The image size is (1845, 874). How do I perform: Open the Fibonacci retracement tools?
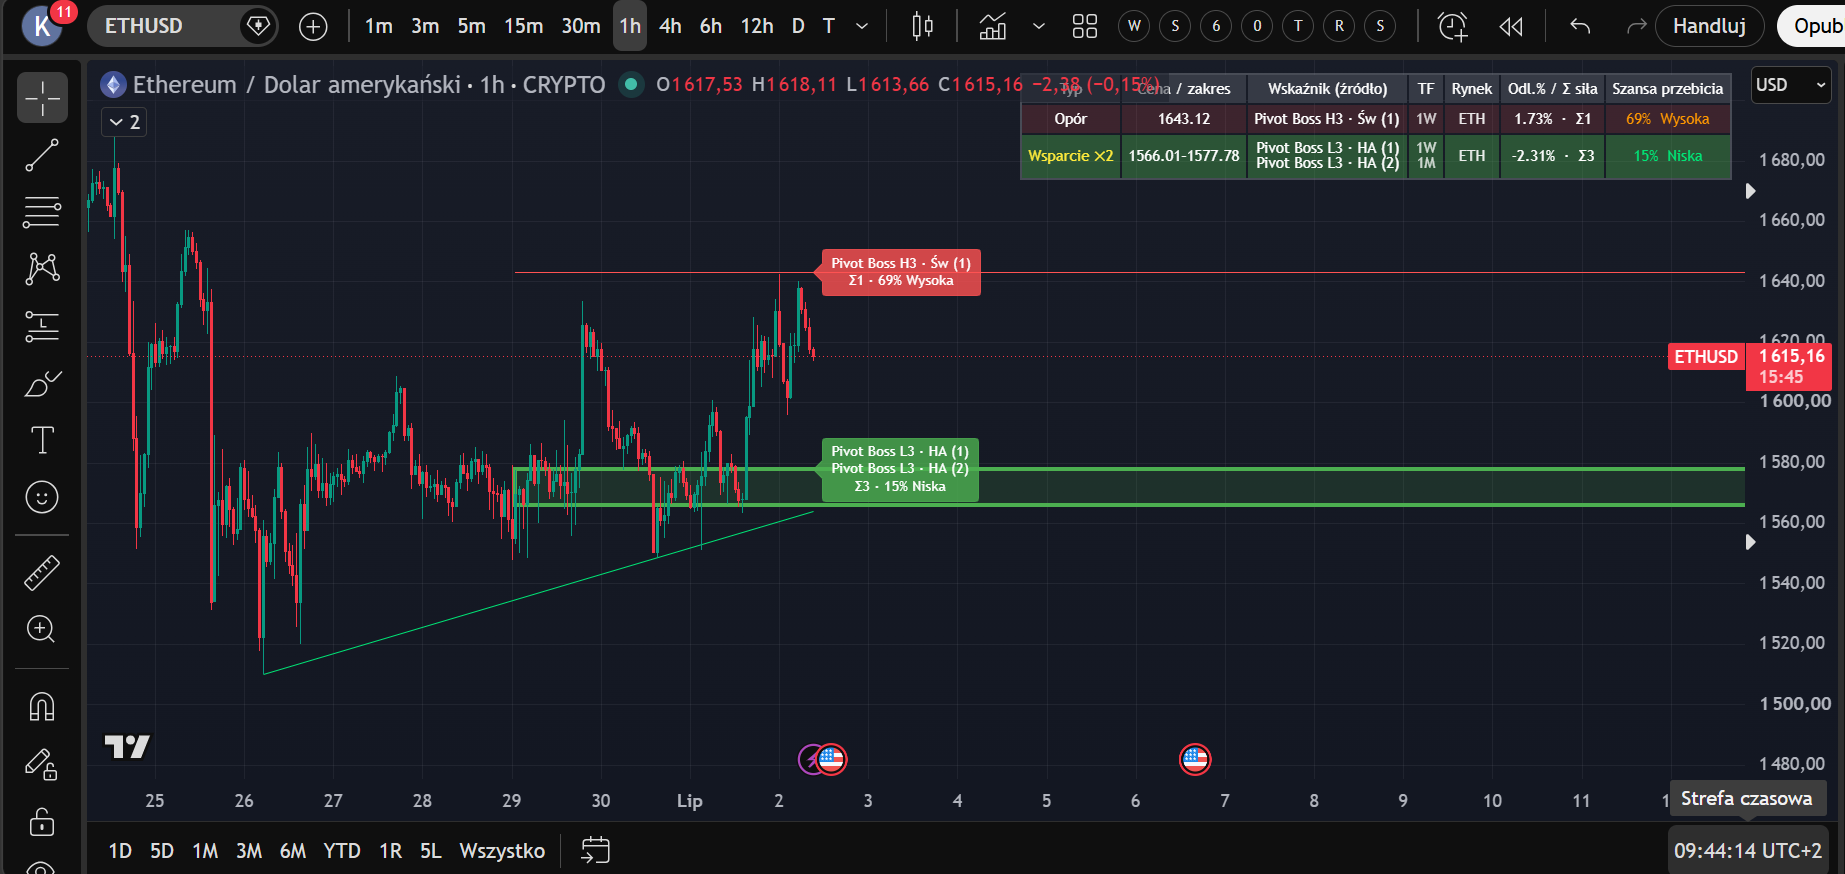(x=42, y=211)
